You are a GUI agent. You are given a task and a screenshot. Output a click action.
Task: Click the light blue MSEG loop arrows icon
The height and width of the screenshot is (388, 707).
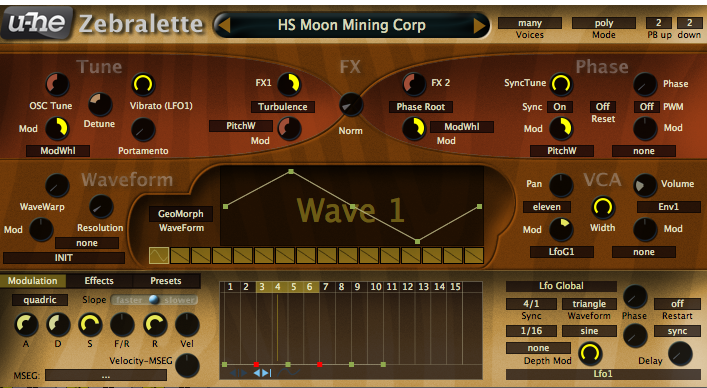click(262, 373)
